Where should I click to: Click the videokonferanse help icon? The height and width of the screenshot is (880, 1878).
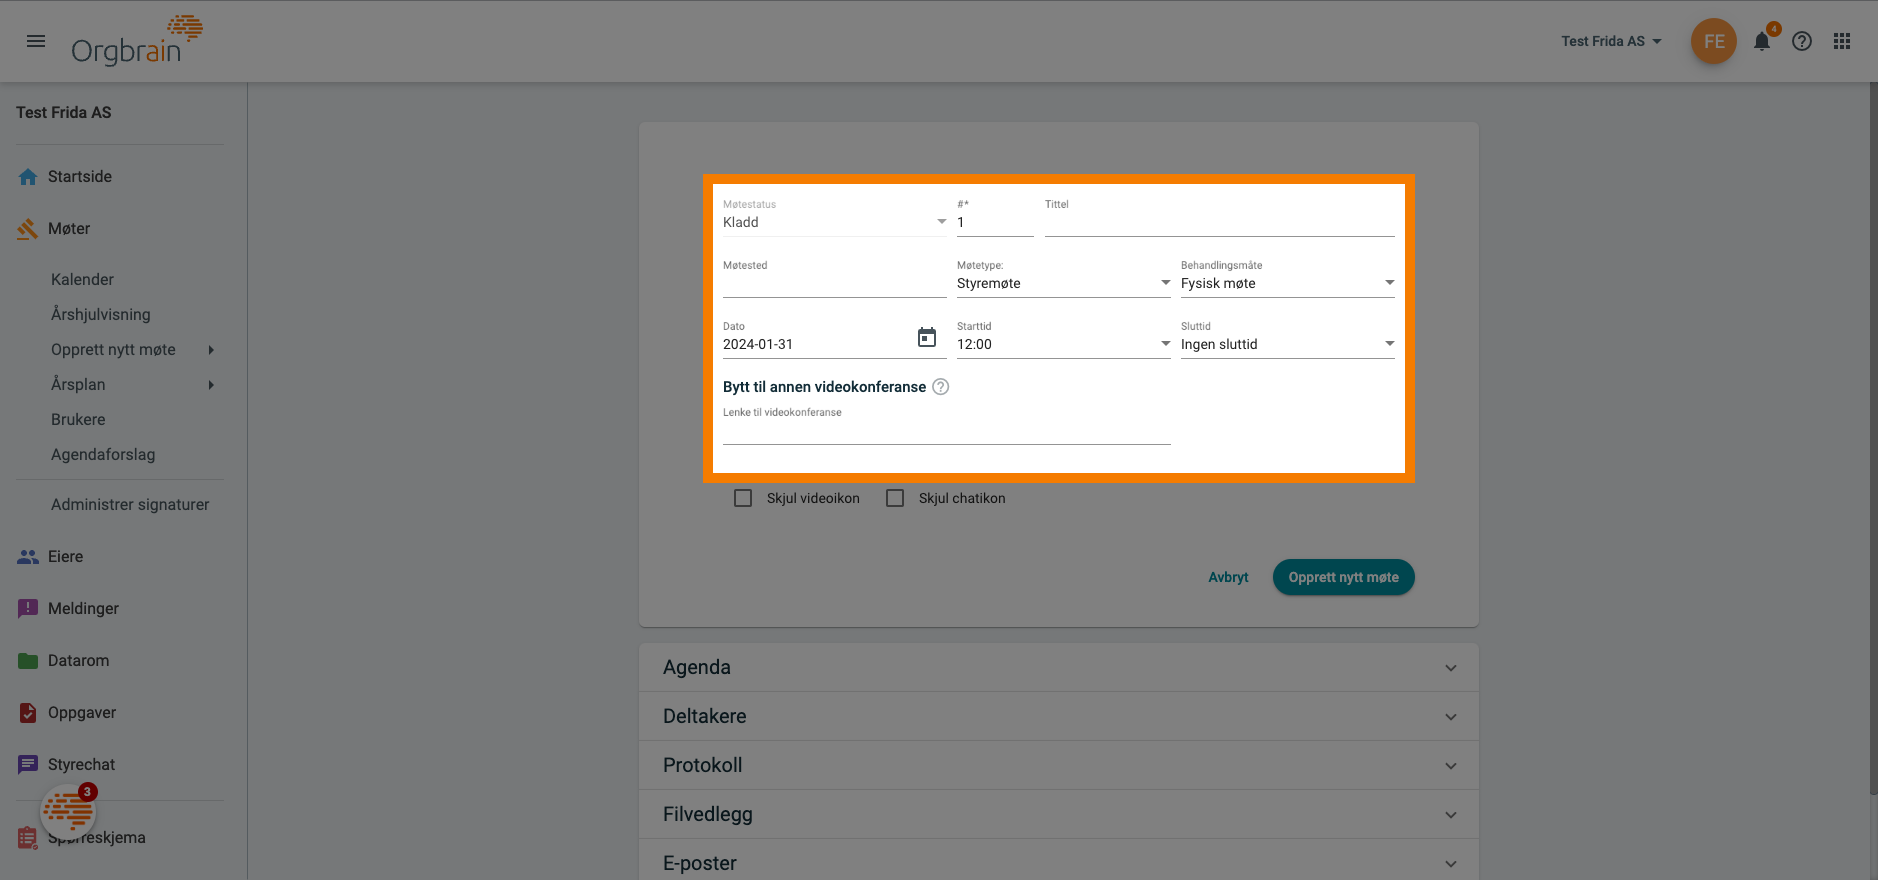click(x=941, y=387)
